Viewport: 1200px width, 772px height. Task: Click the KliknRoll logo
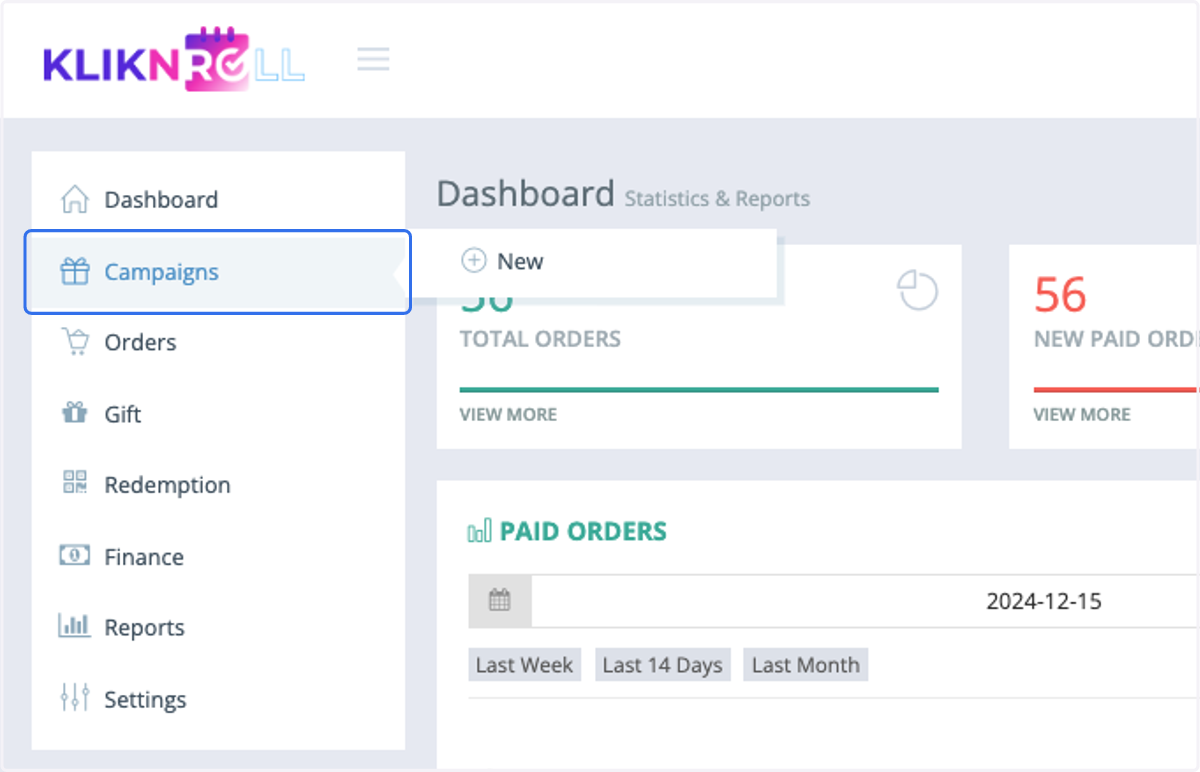click(174, 60)
